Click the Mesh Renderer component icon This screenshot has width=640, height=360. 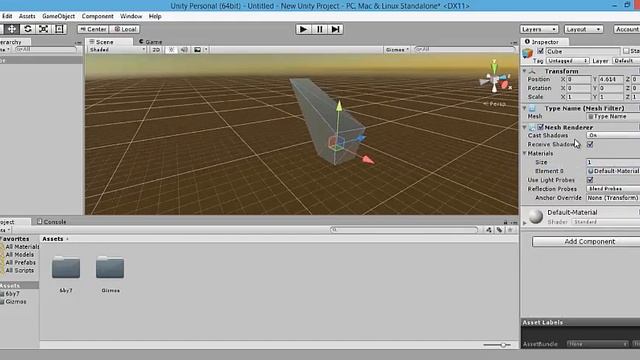(532, 127)
